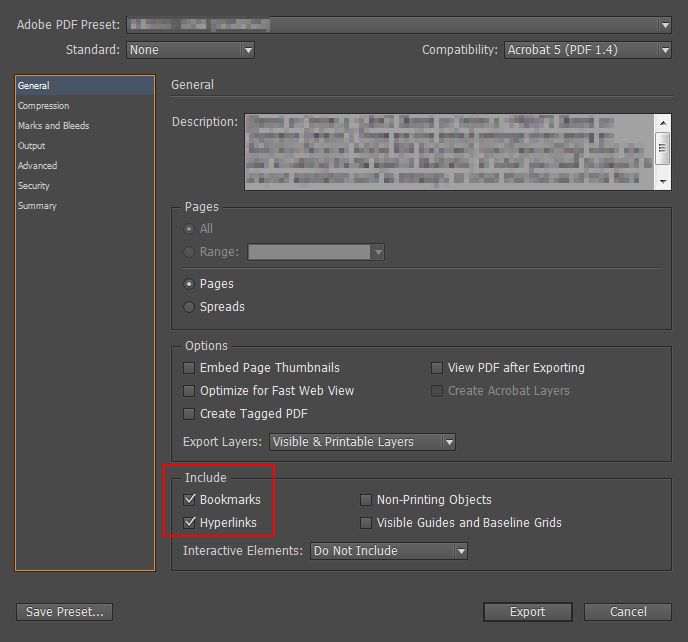Click the Range input field

click(x=309, y=252)
